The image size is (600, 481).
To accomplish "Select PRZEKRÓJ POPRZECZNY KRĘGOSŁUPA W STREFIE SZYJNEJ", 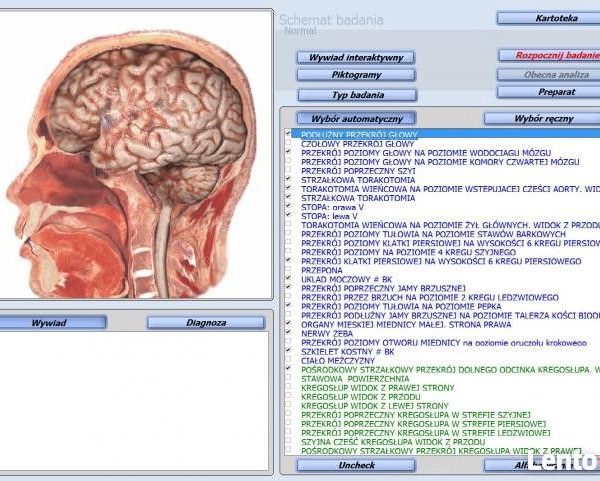I will pos(416,415).
